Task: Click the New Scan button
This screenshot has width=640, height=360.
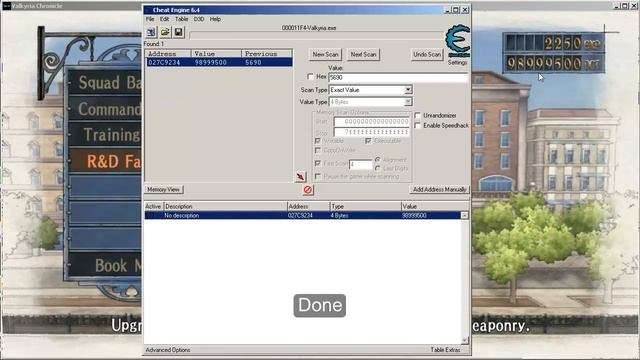Action: coord(325,54)
